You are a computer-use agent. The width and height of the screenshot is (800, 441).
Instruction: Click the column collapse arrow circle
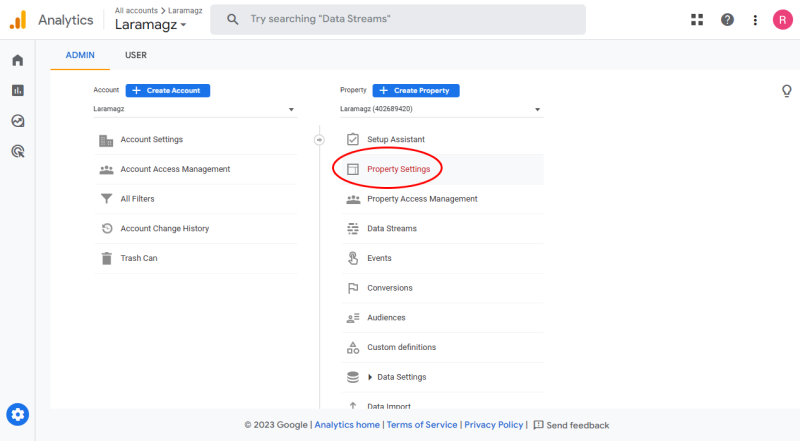click(x=319, y=139)
